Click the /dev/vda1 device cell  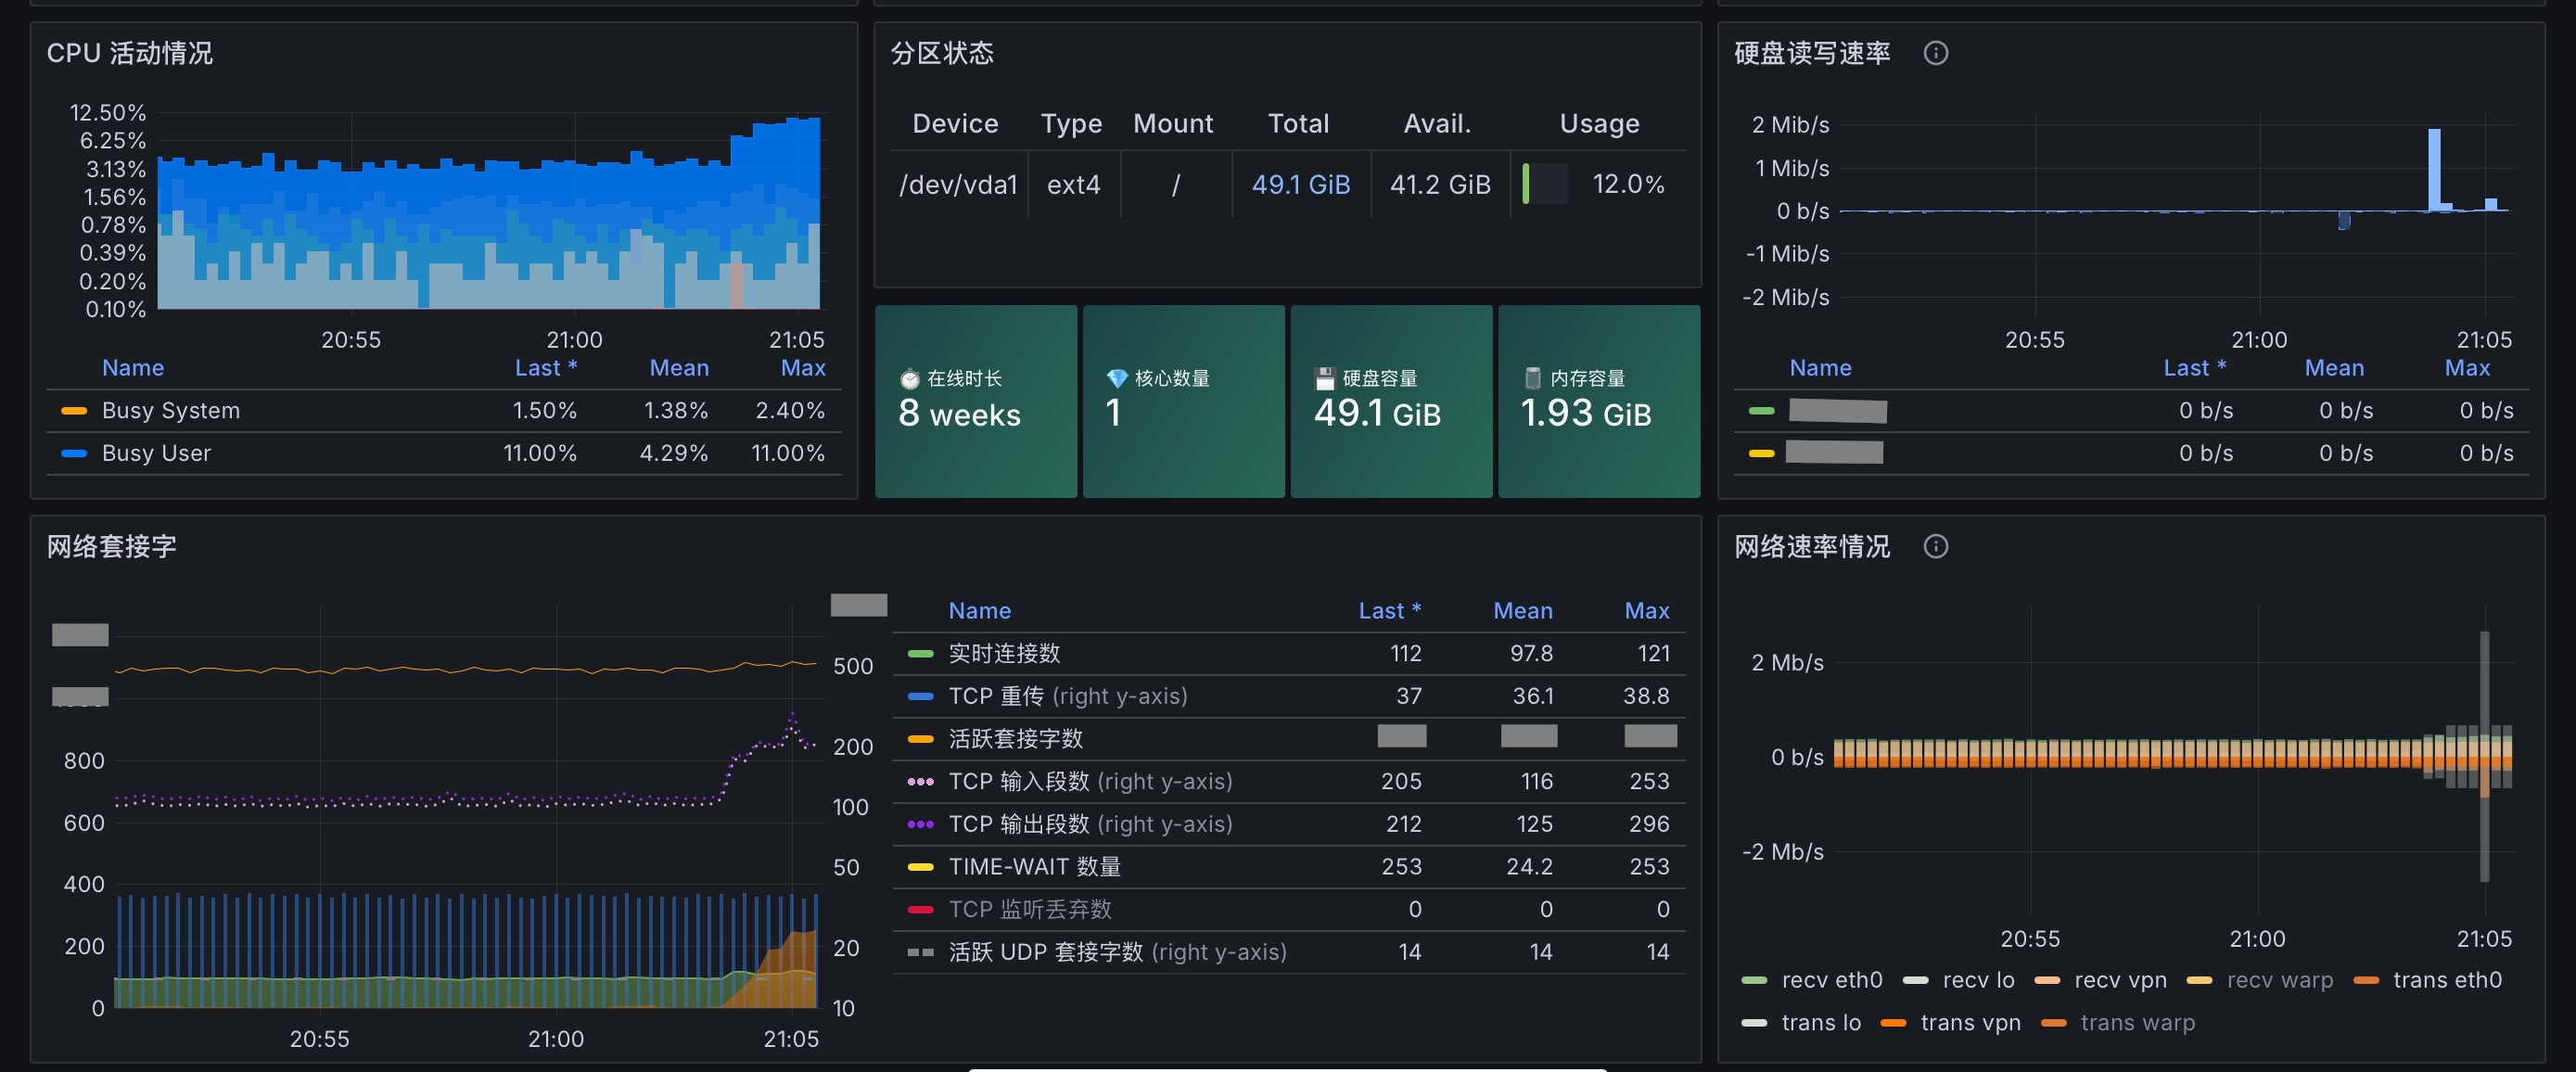pos(958,185)
